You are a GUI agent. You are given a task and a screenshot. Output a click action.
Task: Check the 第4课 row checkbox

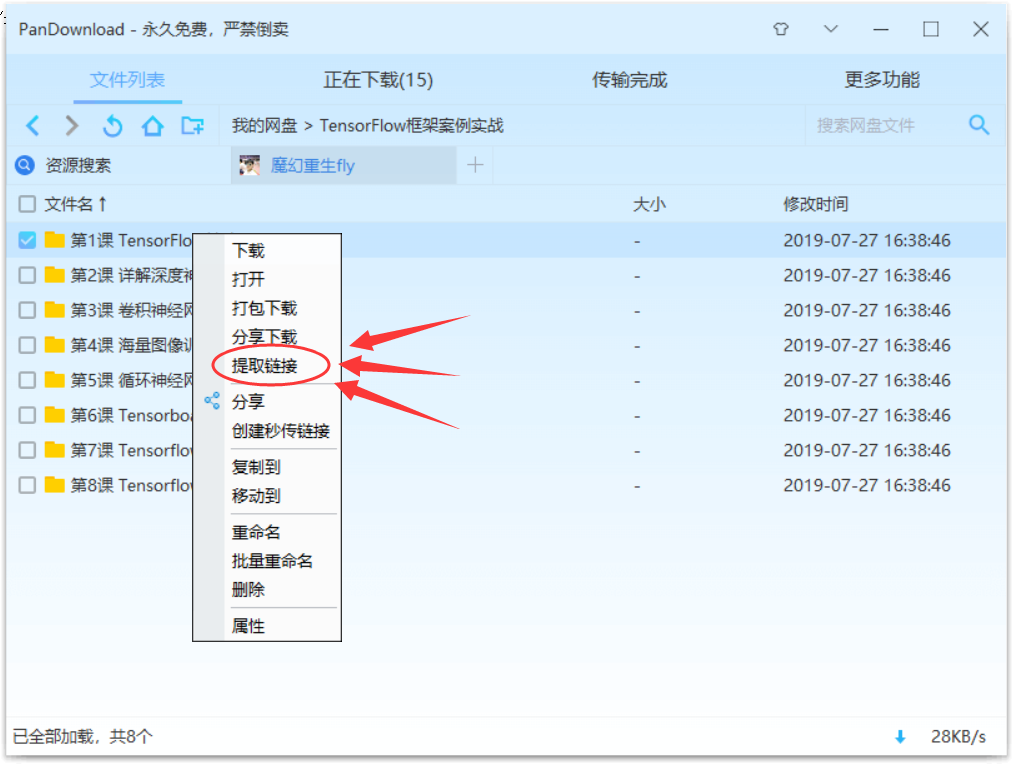click(27, 345)
